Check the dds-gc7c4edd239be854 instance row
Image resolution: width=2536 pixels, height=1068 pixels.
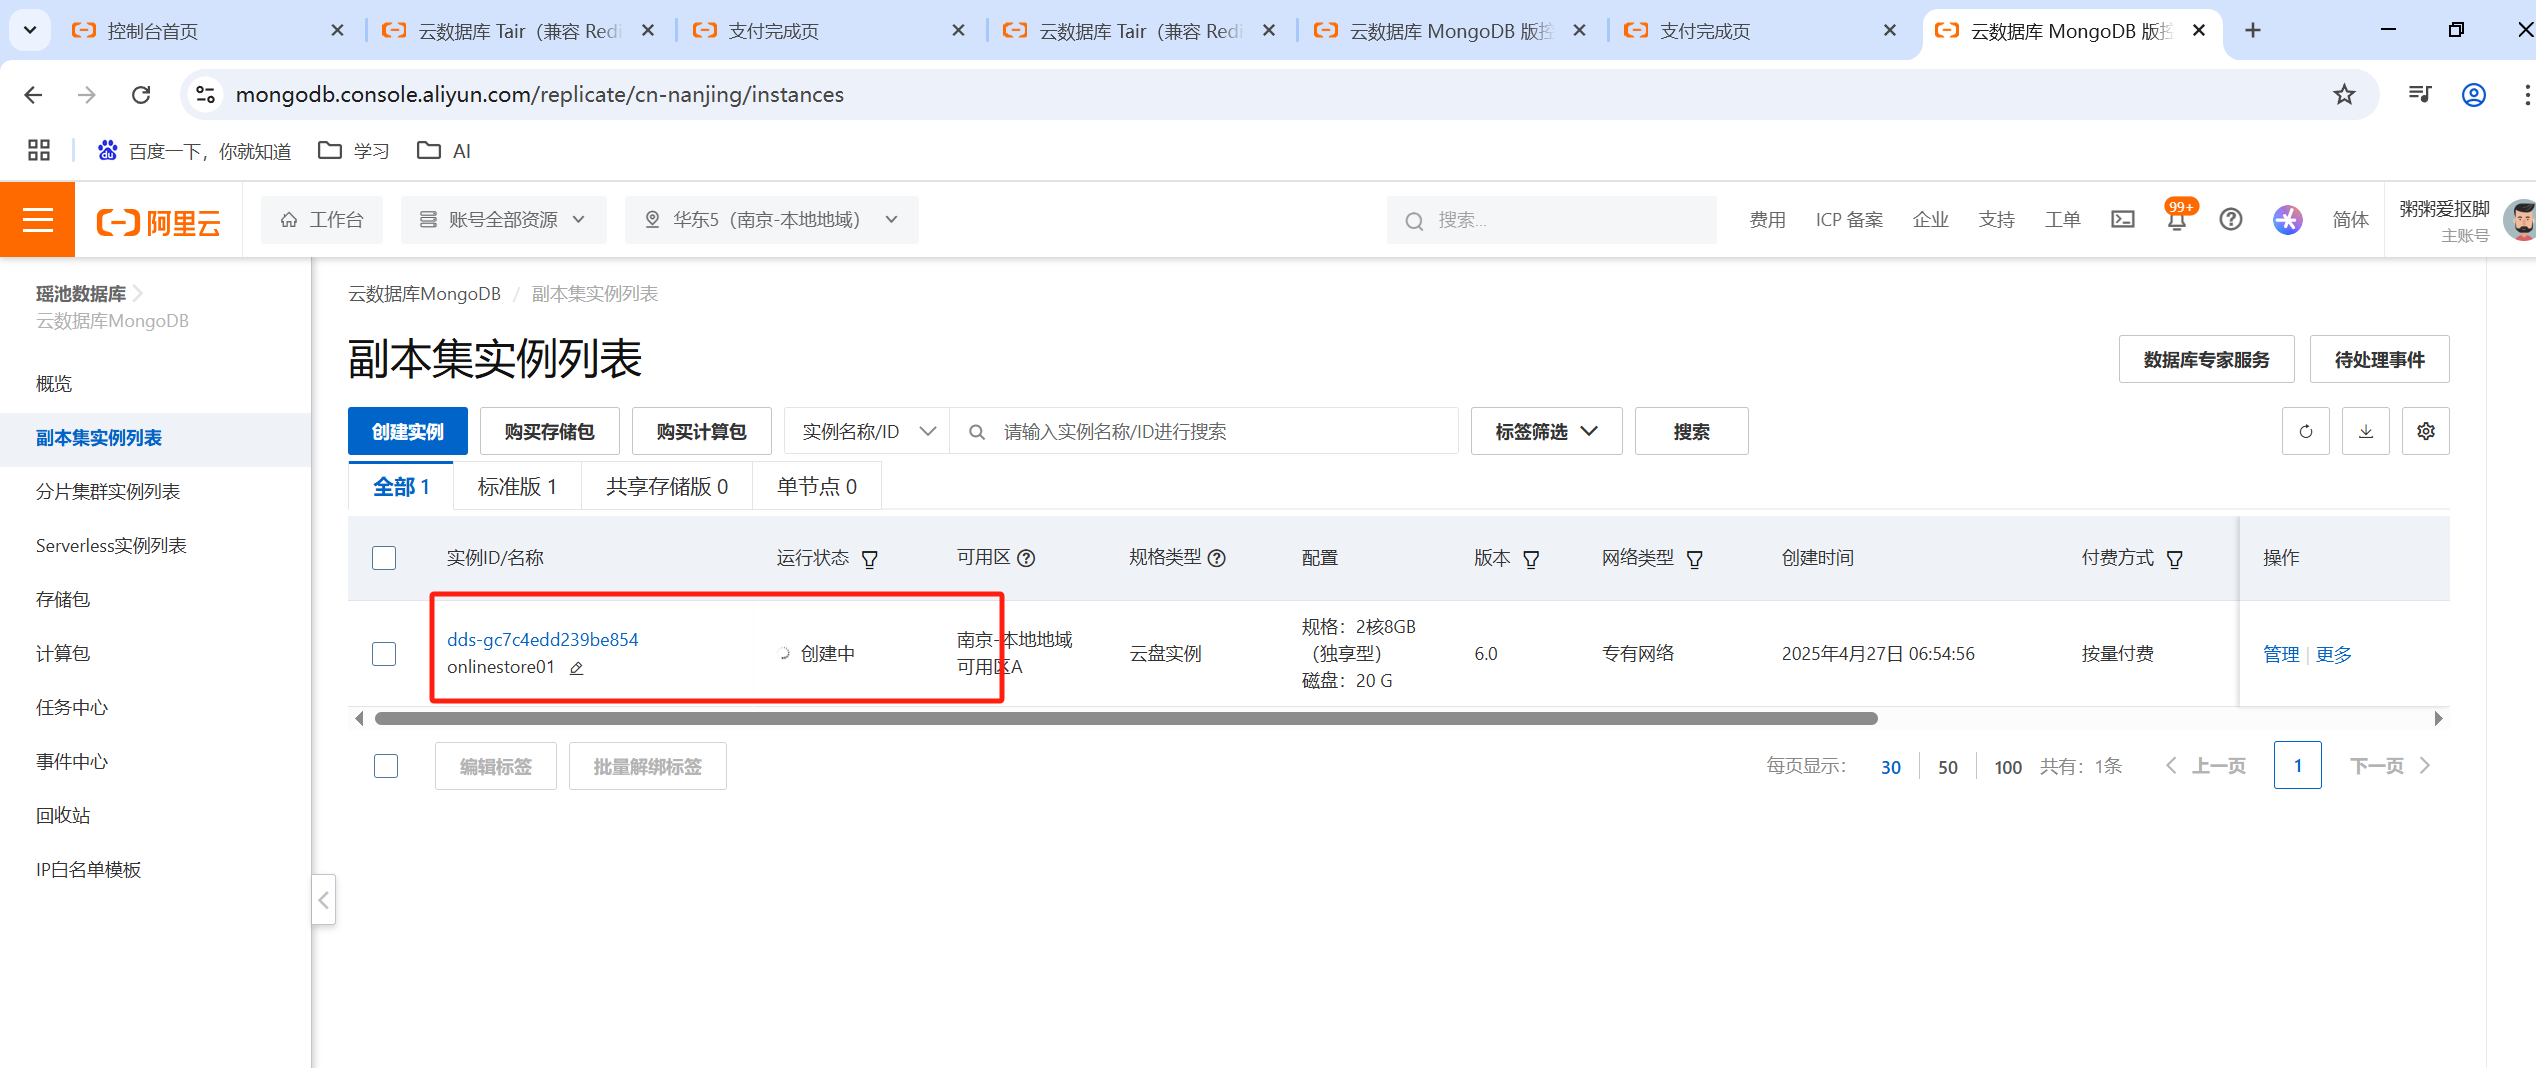pyautogui.click(x=384, y=654)
